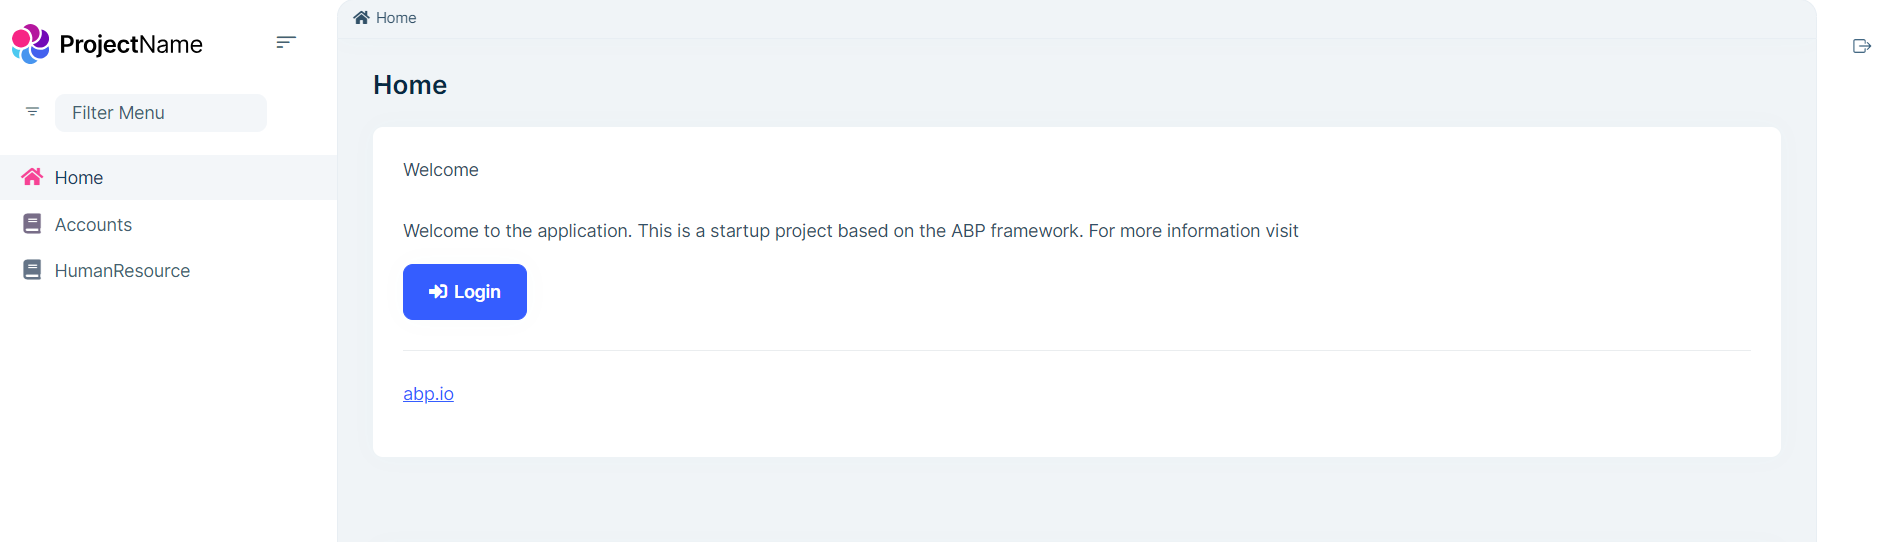The width and height of the screenshot is (1885, 542).
Task: Click the Welcome card title
Action: click(x=441, y=170)
